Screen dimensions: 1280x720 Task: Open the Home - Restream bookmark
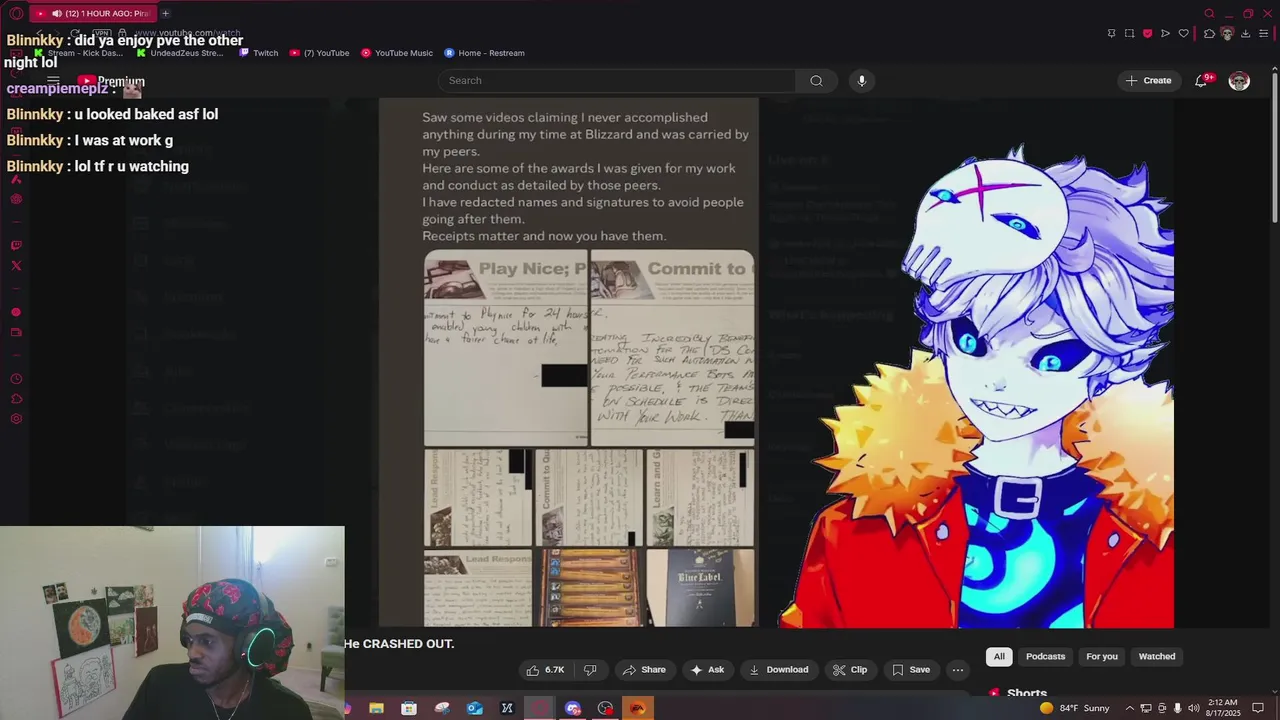point(484,53)
